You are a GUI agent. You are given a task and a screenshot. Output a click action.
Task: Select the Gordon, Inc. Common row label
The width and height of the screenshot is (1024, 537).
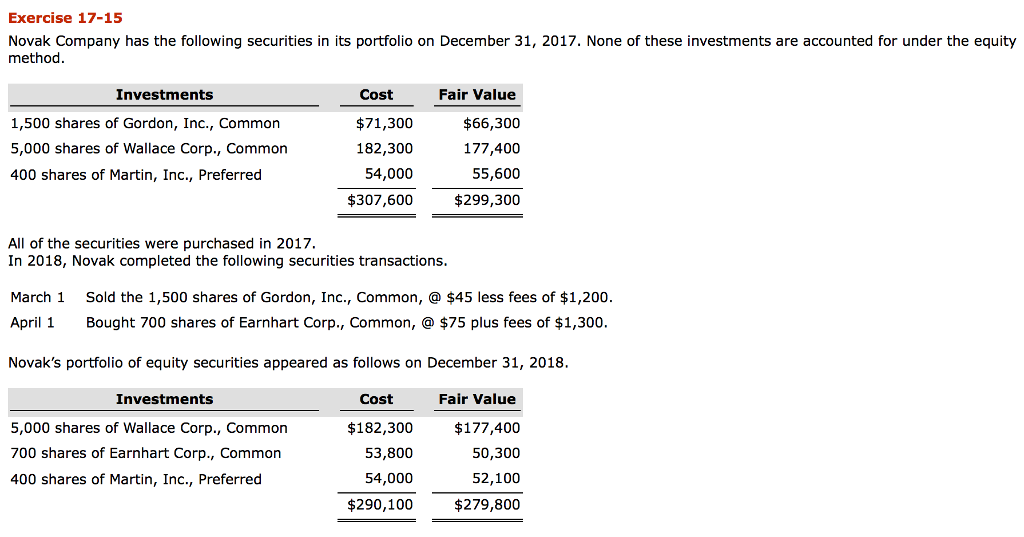[x=145, y=123]
